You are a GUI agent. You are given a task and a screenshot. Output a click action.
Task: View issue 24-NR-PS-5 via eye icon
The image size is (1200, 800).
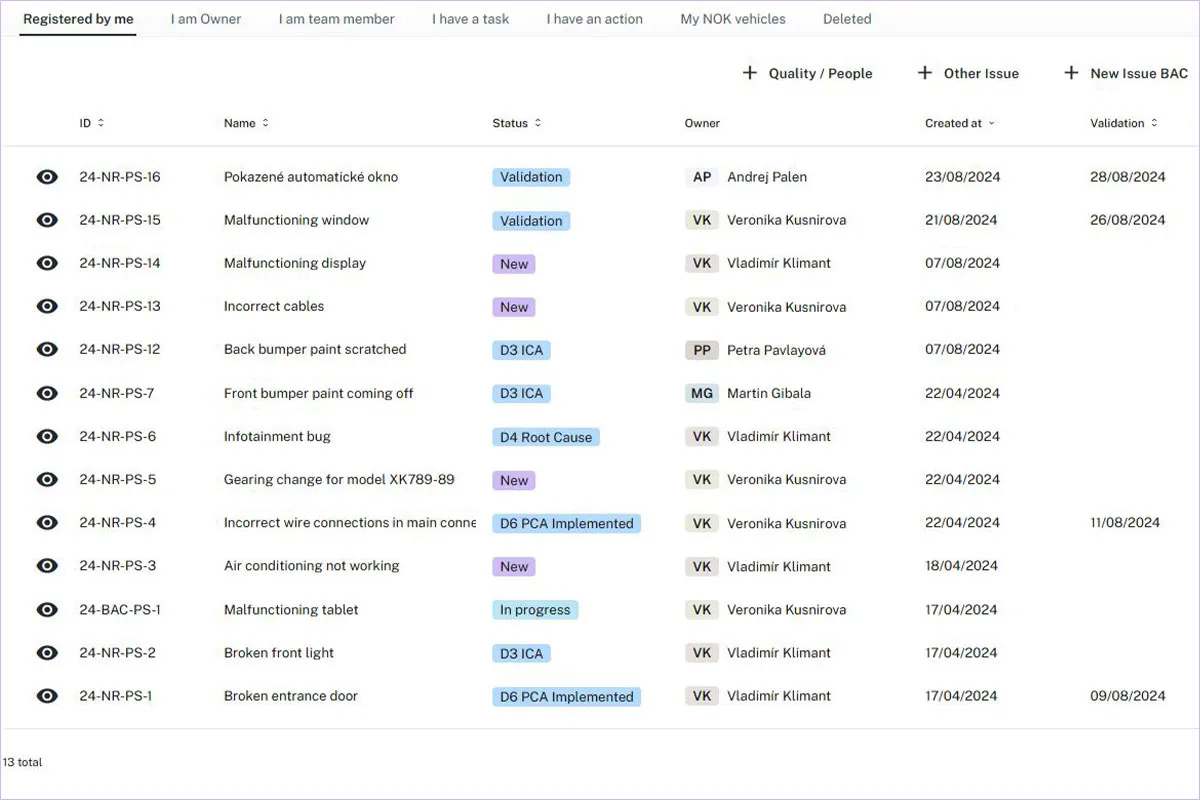point(47,479)
